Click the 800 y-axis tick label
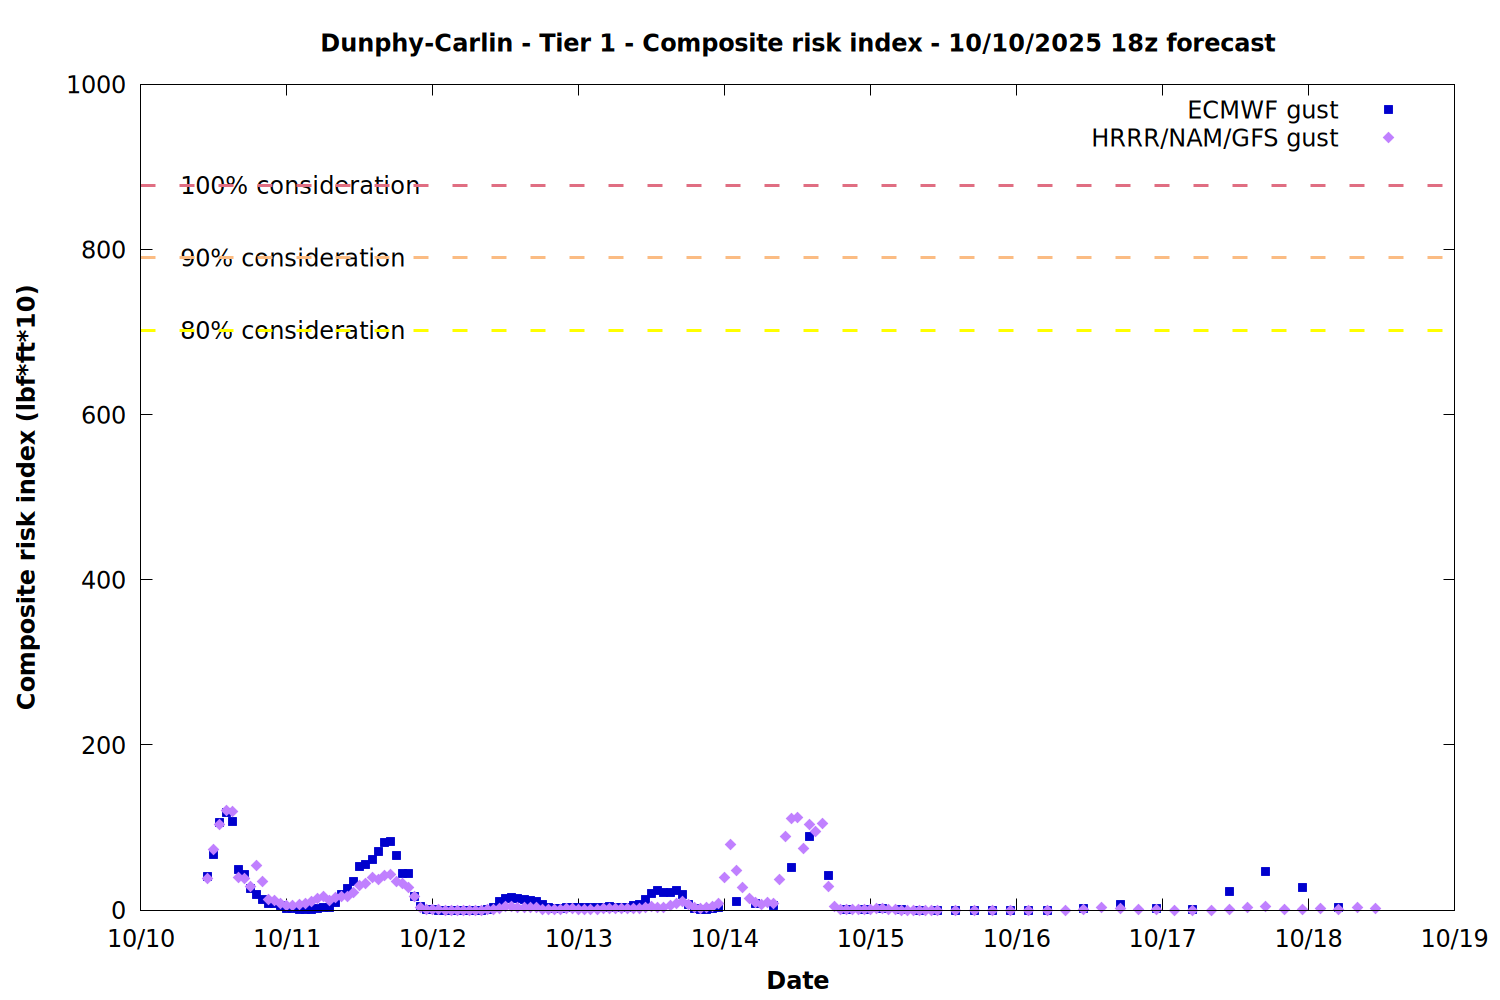The height and width of the screenshot is (1000, 1500). tap(104, 250)
